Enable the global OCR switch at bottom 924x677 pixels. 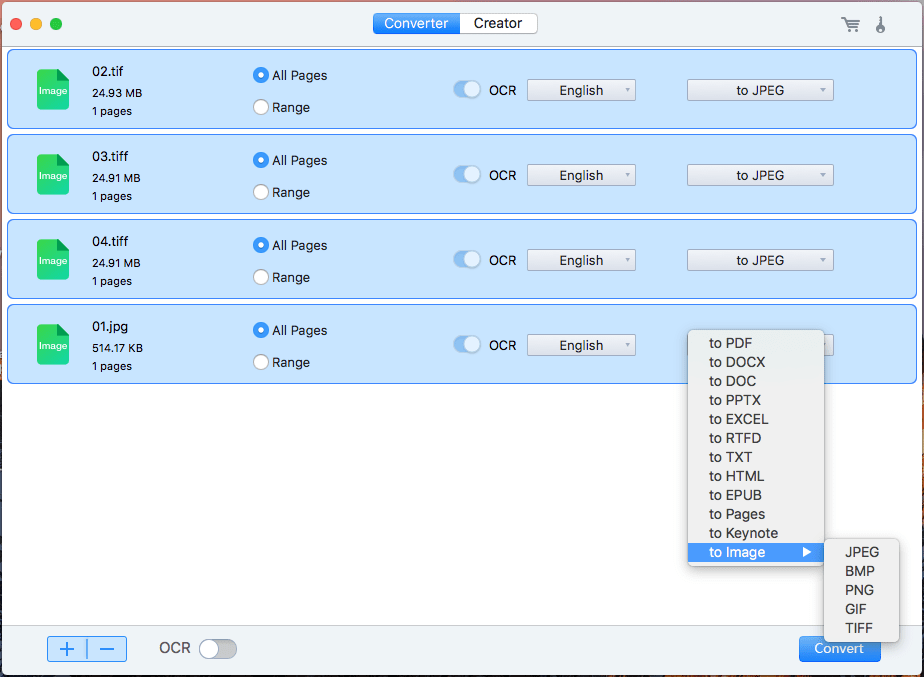[218, 649]
